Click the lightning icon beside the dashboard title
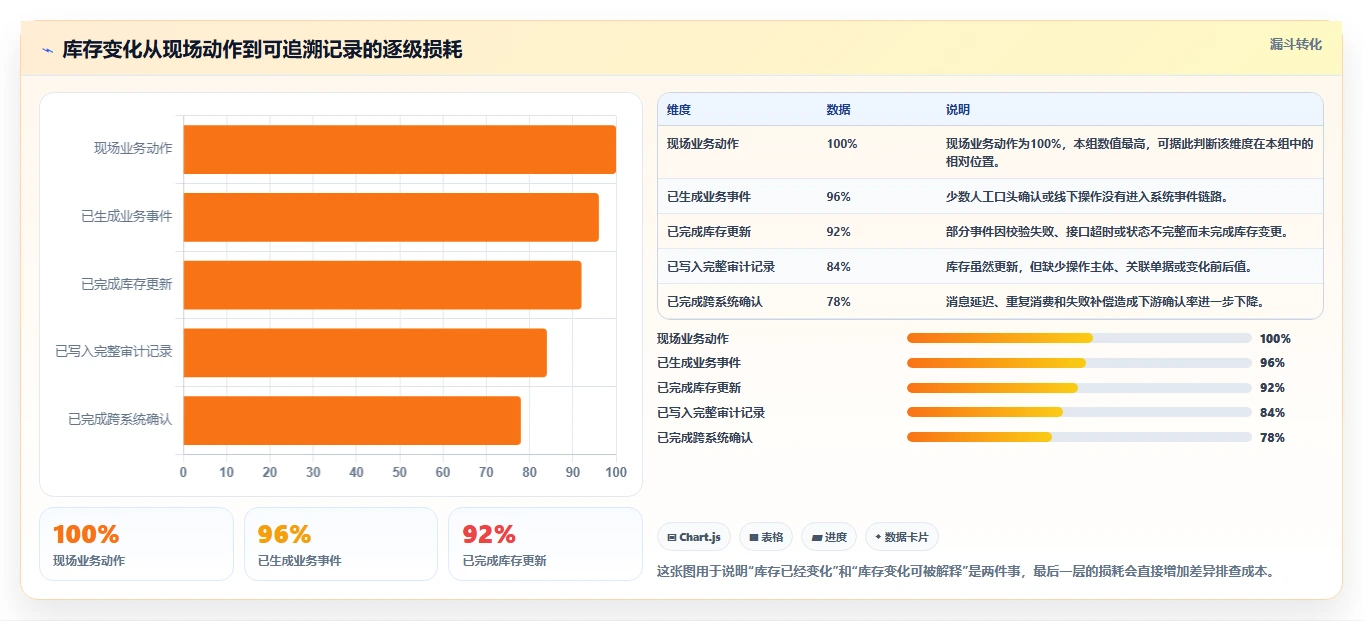This screenshot has height=621, width=1363. coord(47,50)
